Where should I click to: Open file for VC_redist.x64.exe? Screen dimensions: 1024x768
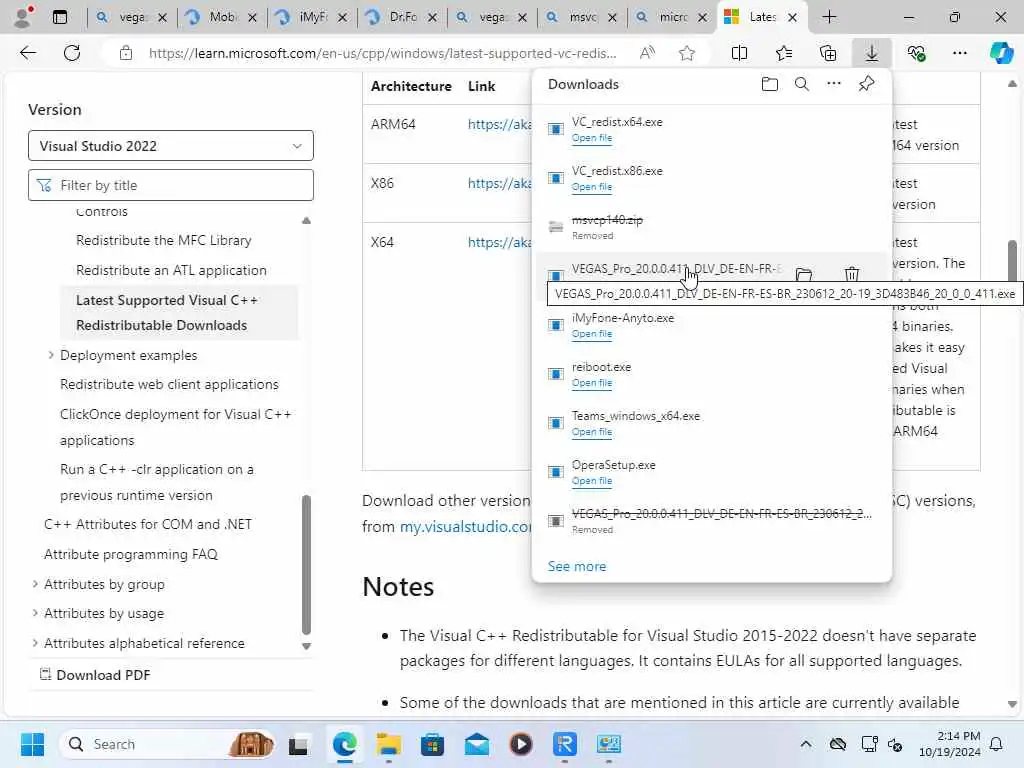tap(592, 138)
